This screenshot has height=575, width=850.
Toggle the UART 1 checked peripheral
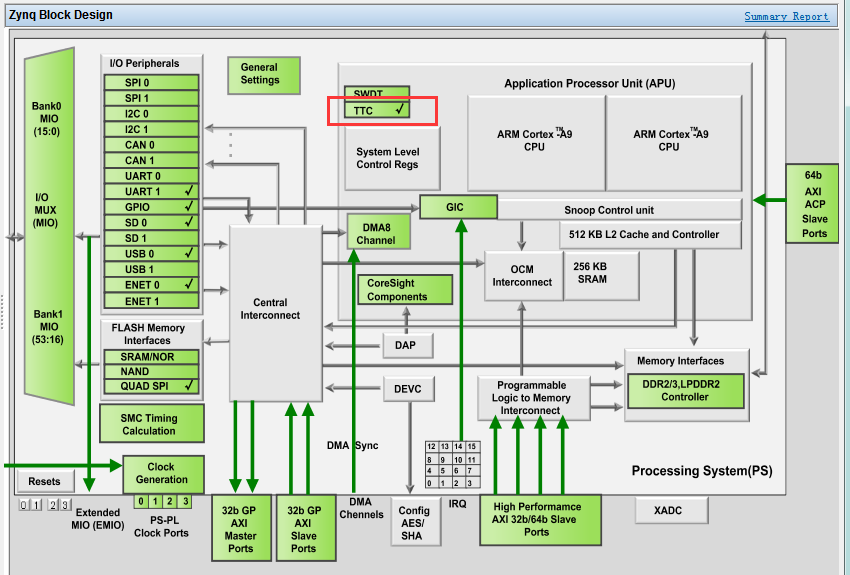click(x=151, y=191)
